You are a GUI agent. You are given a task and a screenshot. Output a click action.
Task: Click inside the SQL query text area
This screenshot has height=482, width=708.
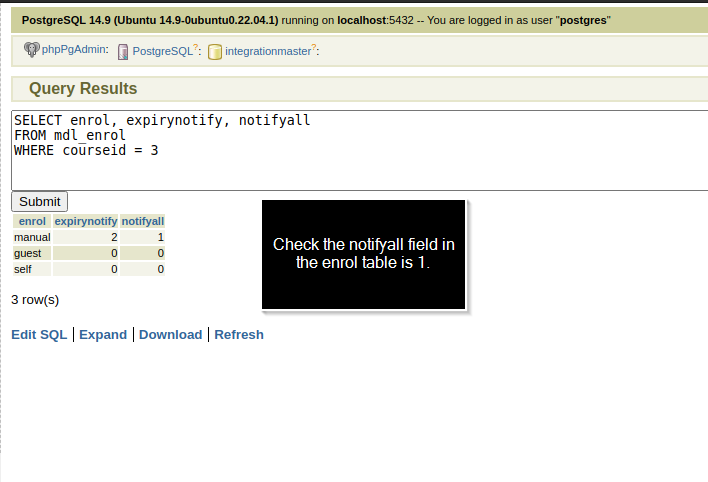point(359,150)
